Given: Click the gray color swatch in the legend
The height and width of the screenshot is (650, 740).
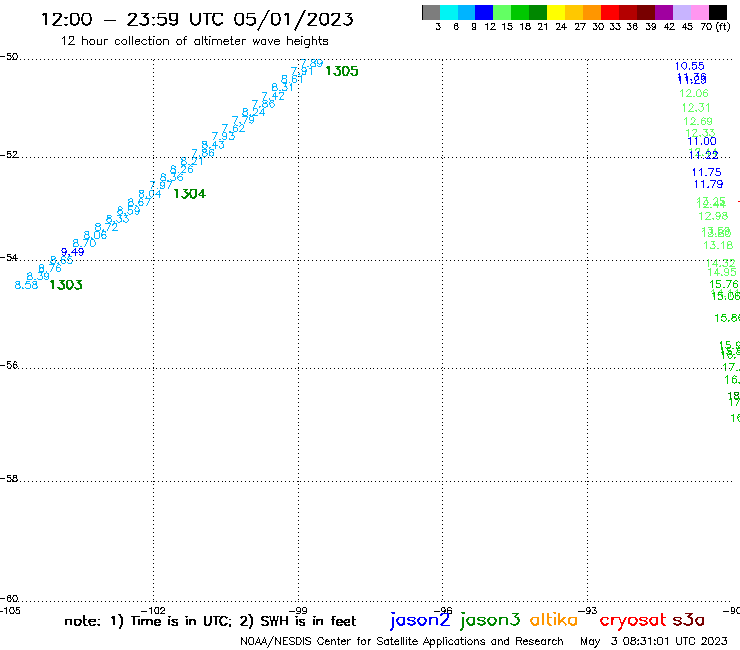Looking at the screenshot, I should 431,12.
